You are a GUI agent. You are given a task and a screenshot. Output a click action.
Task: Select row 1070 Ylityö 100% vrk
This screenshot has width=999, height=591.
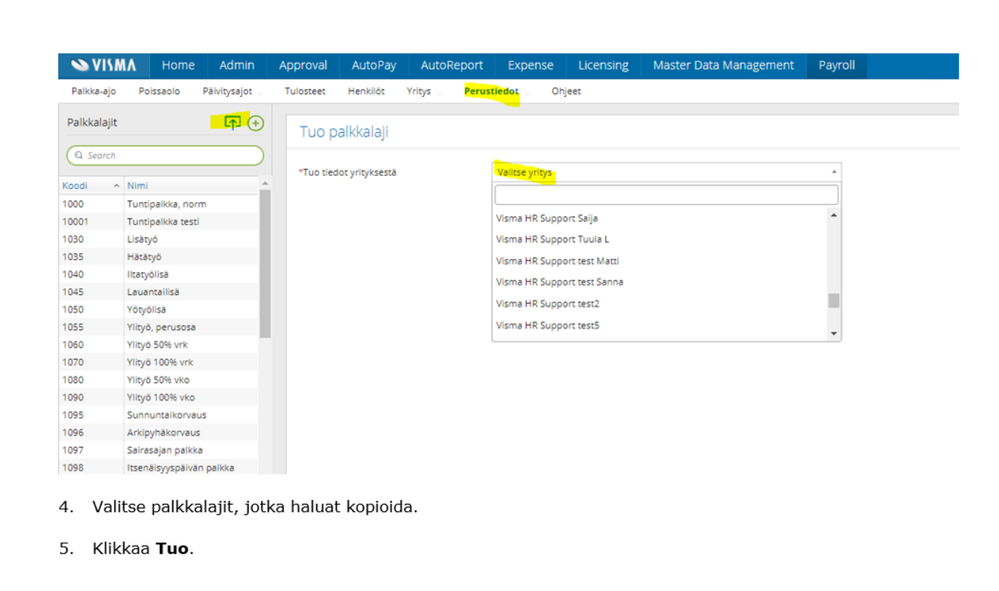click(159, 362)
